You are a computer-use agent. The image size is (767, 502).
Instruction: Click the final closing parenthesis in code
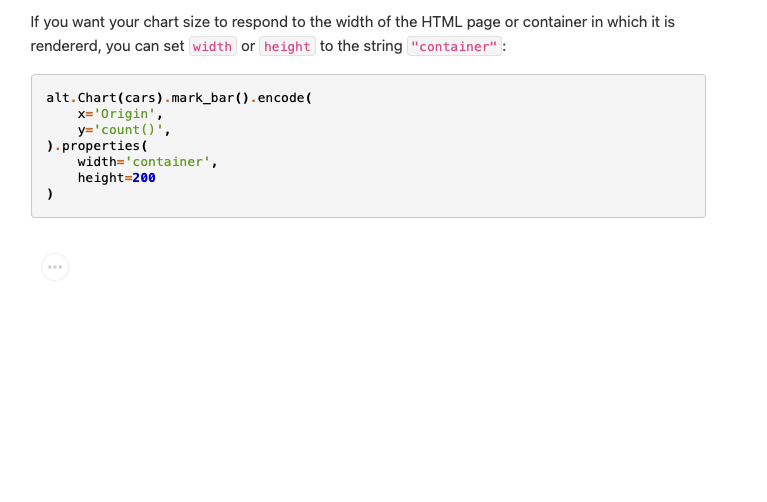50,194
